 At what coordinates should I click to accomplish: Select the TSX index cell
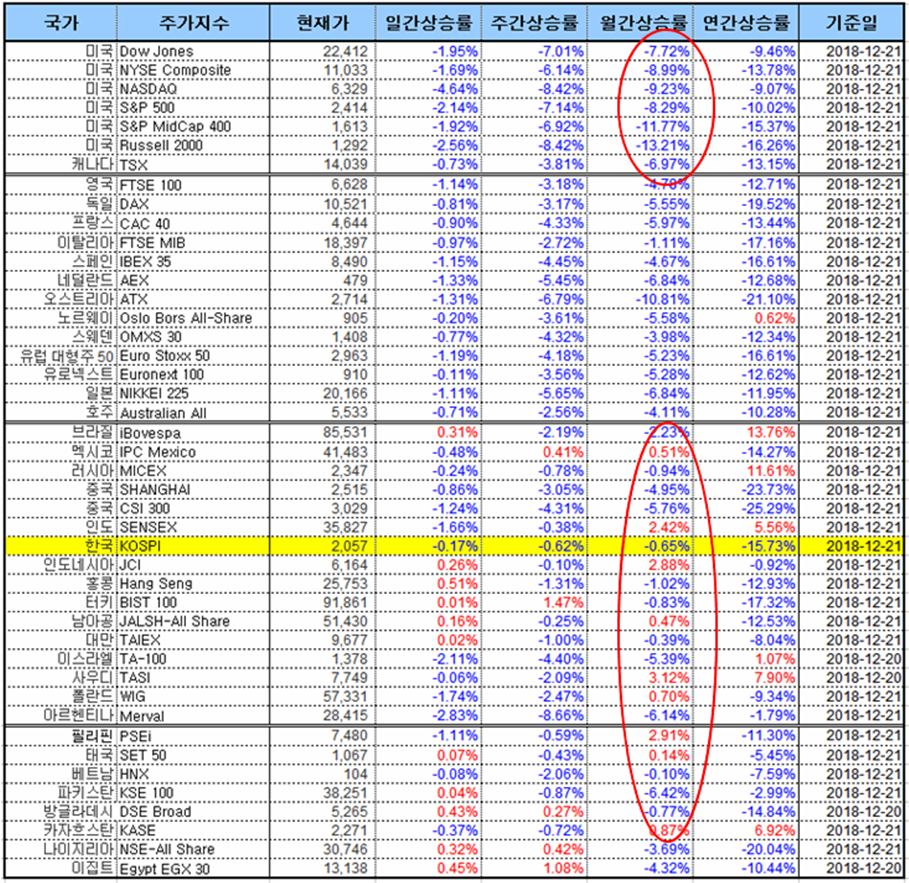pos(193,165)
